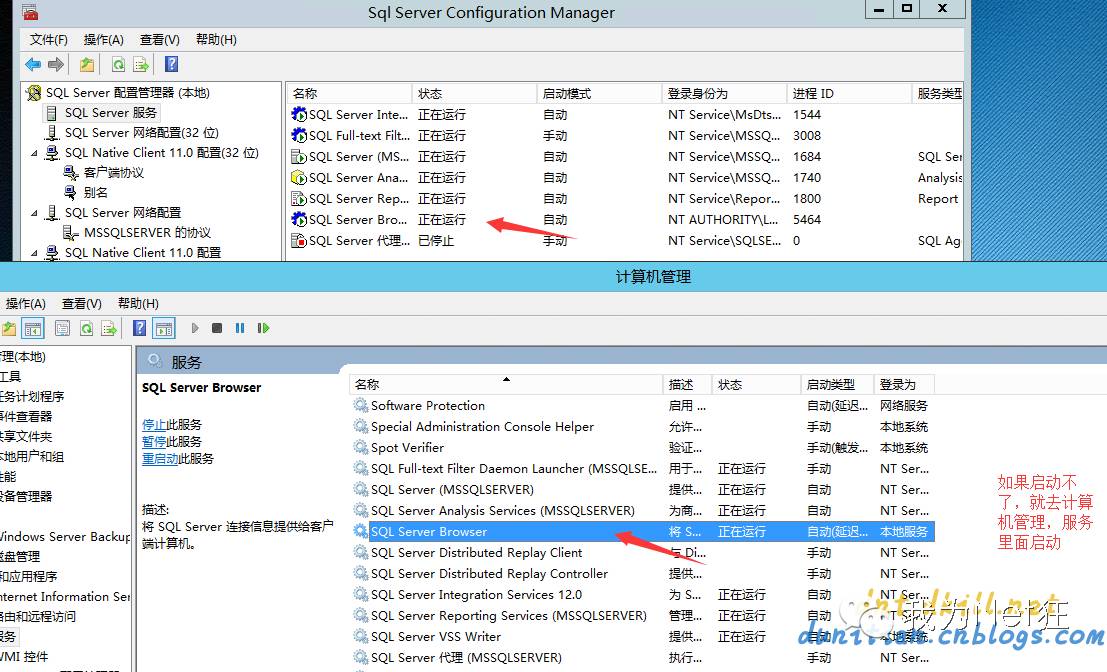This screenshot has width=1107, height=672.
Task: Refresh the Configuration Manager service list
Action: point(118,65)
